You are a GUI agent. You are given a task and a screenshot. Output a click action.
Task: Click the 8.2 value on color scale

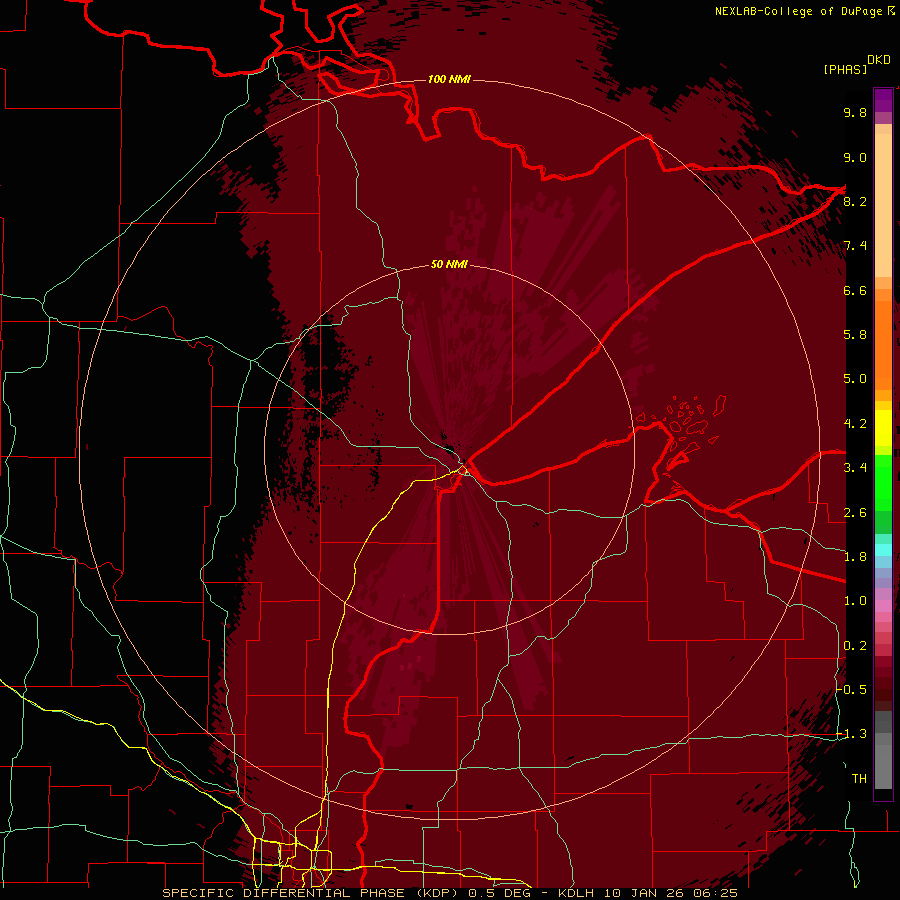coord(855,201)
